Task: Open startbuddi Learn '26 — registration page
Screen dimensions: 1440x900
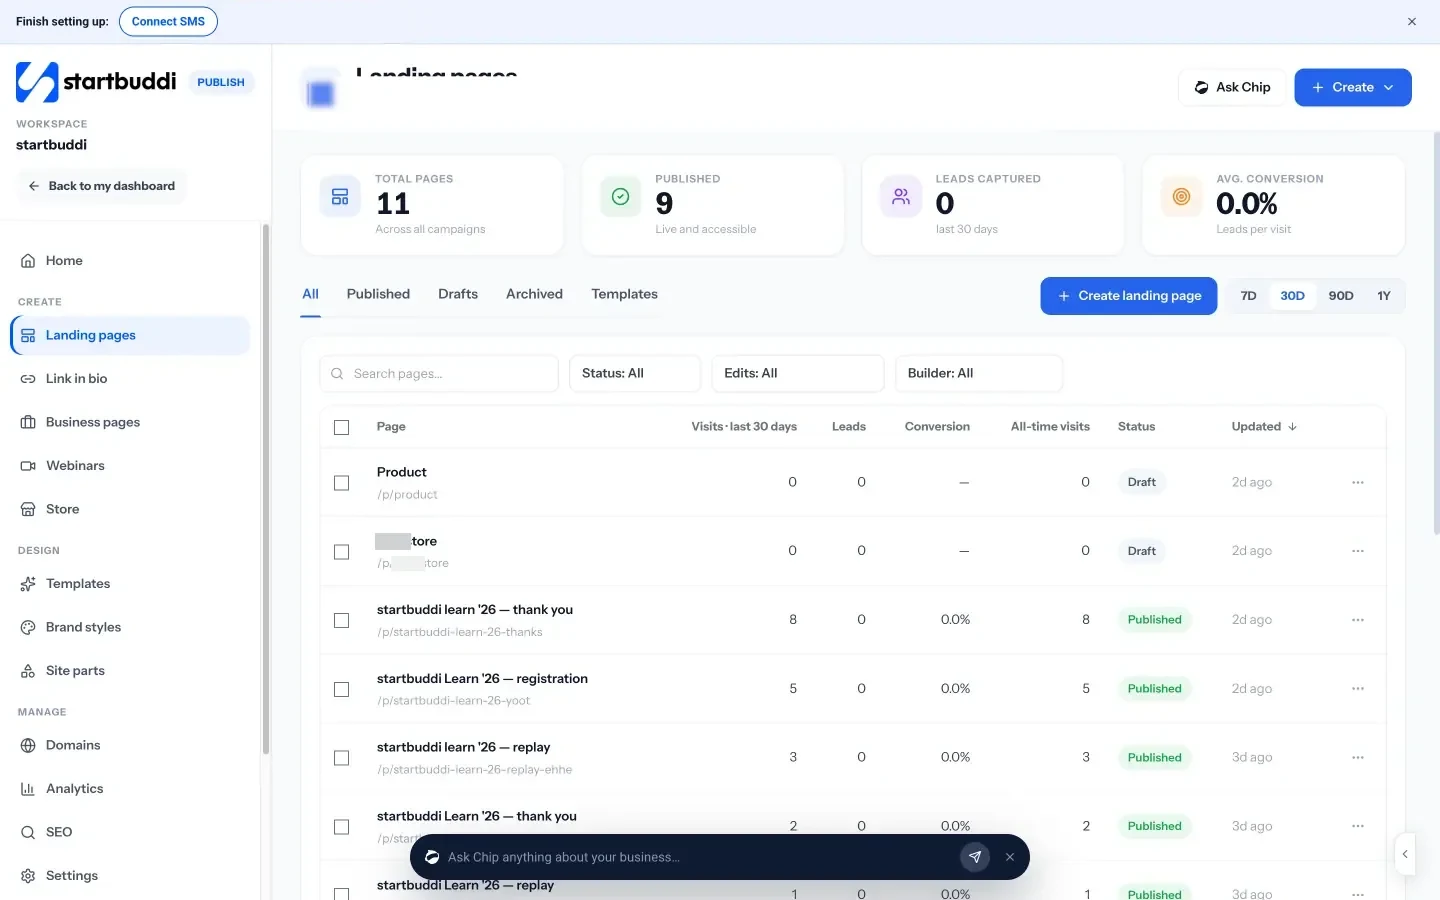Action: point(482,679)
